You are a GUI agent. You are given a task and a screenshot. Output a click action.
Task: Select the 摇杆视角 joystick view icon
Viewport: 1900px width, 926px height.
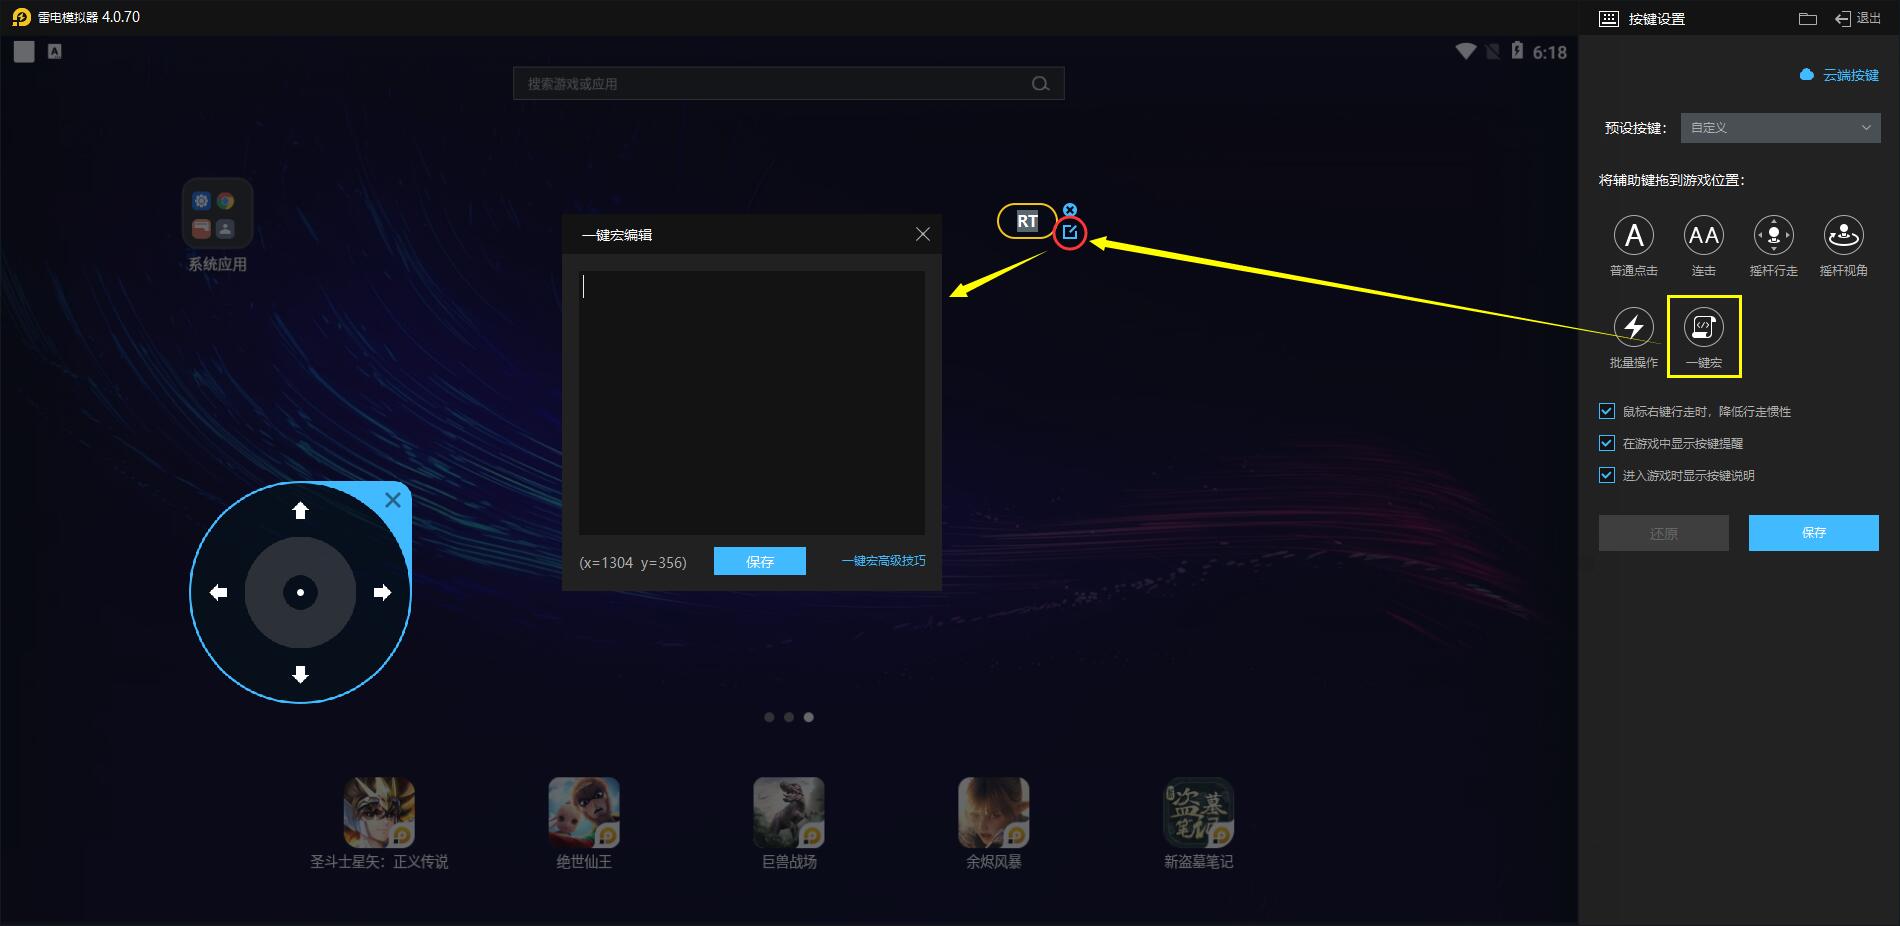coord(1844,236)
